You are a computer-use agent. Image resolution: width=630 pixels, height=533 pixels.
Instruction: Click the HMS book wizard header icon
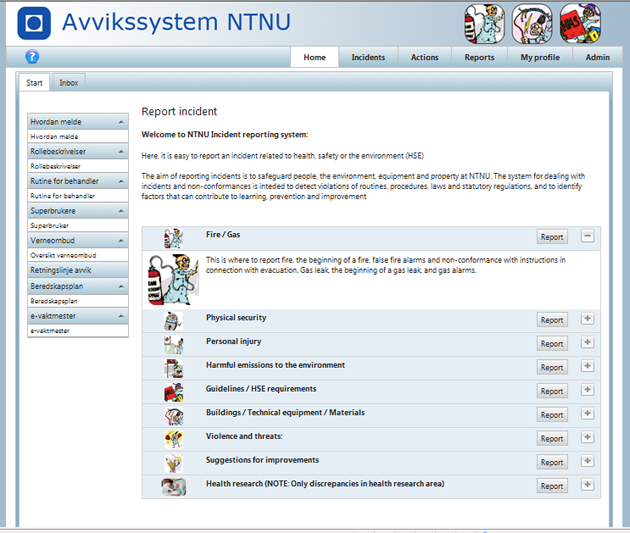[580, 24]
